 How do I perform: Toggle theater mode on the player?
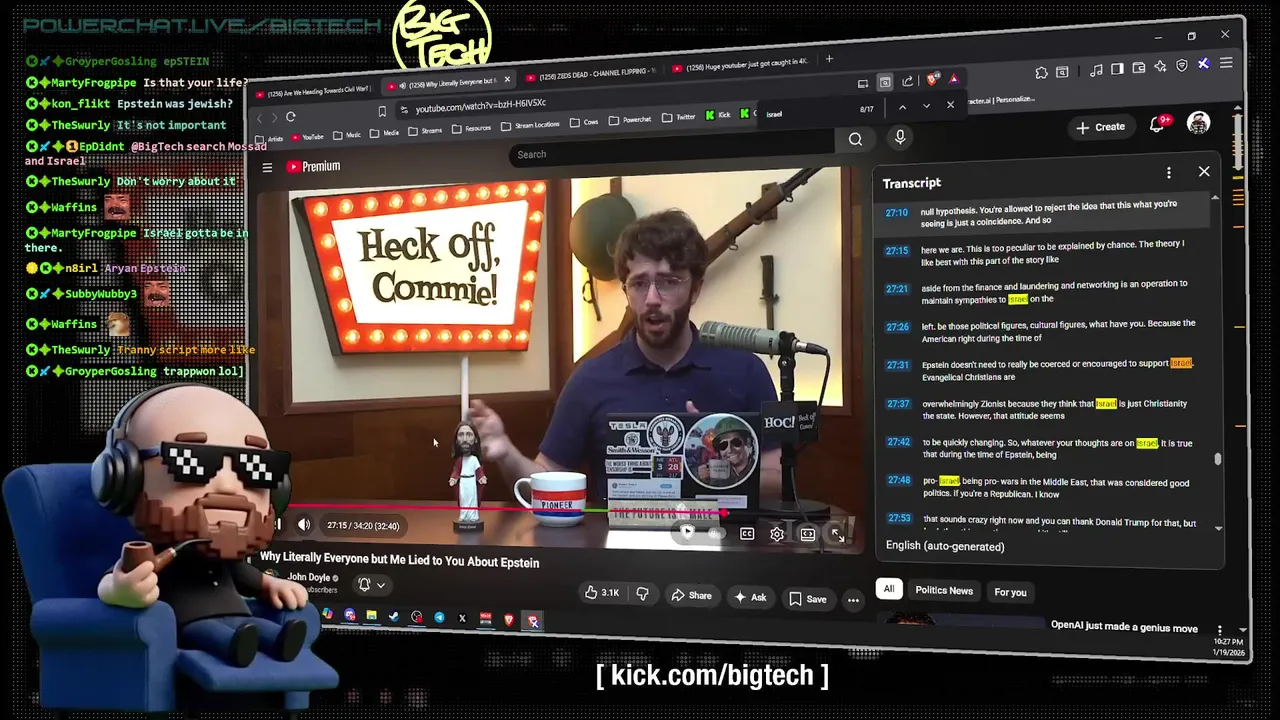tap(808, 534)
